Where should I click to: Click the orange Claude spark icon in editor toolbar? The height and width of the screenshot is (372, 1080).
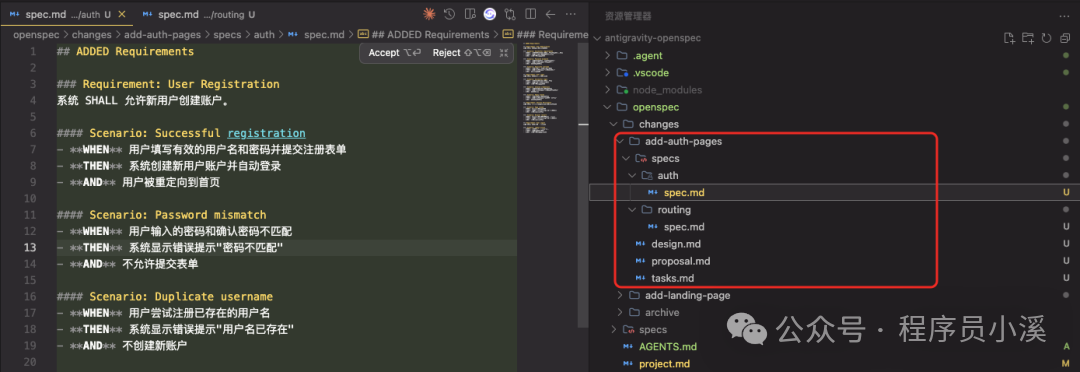click(429, 14)
